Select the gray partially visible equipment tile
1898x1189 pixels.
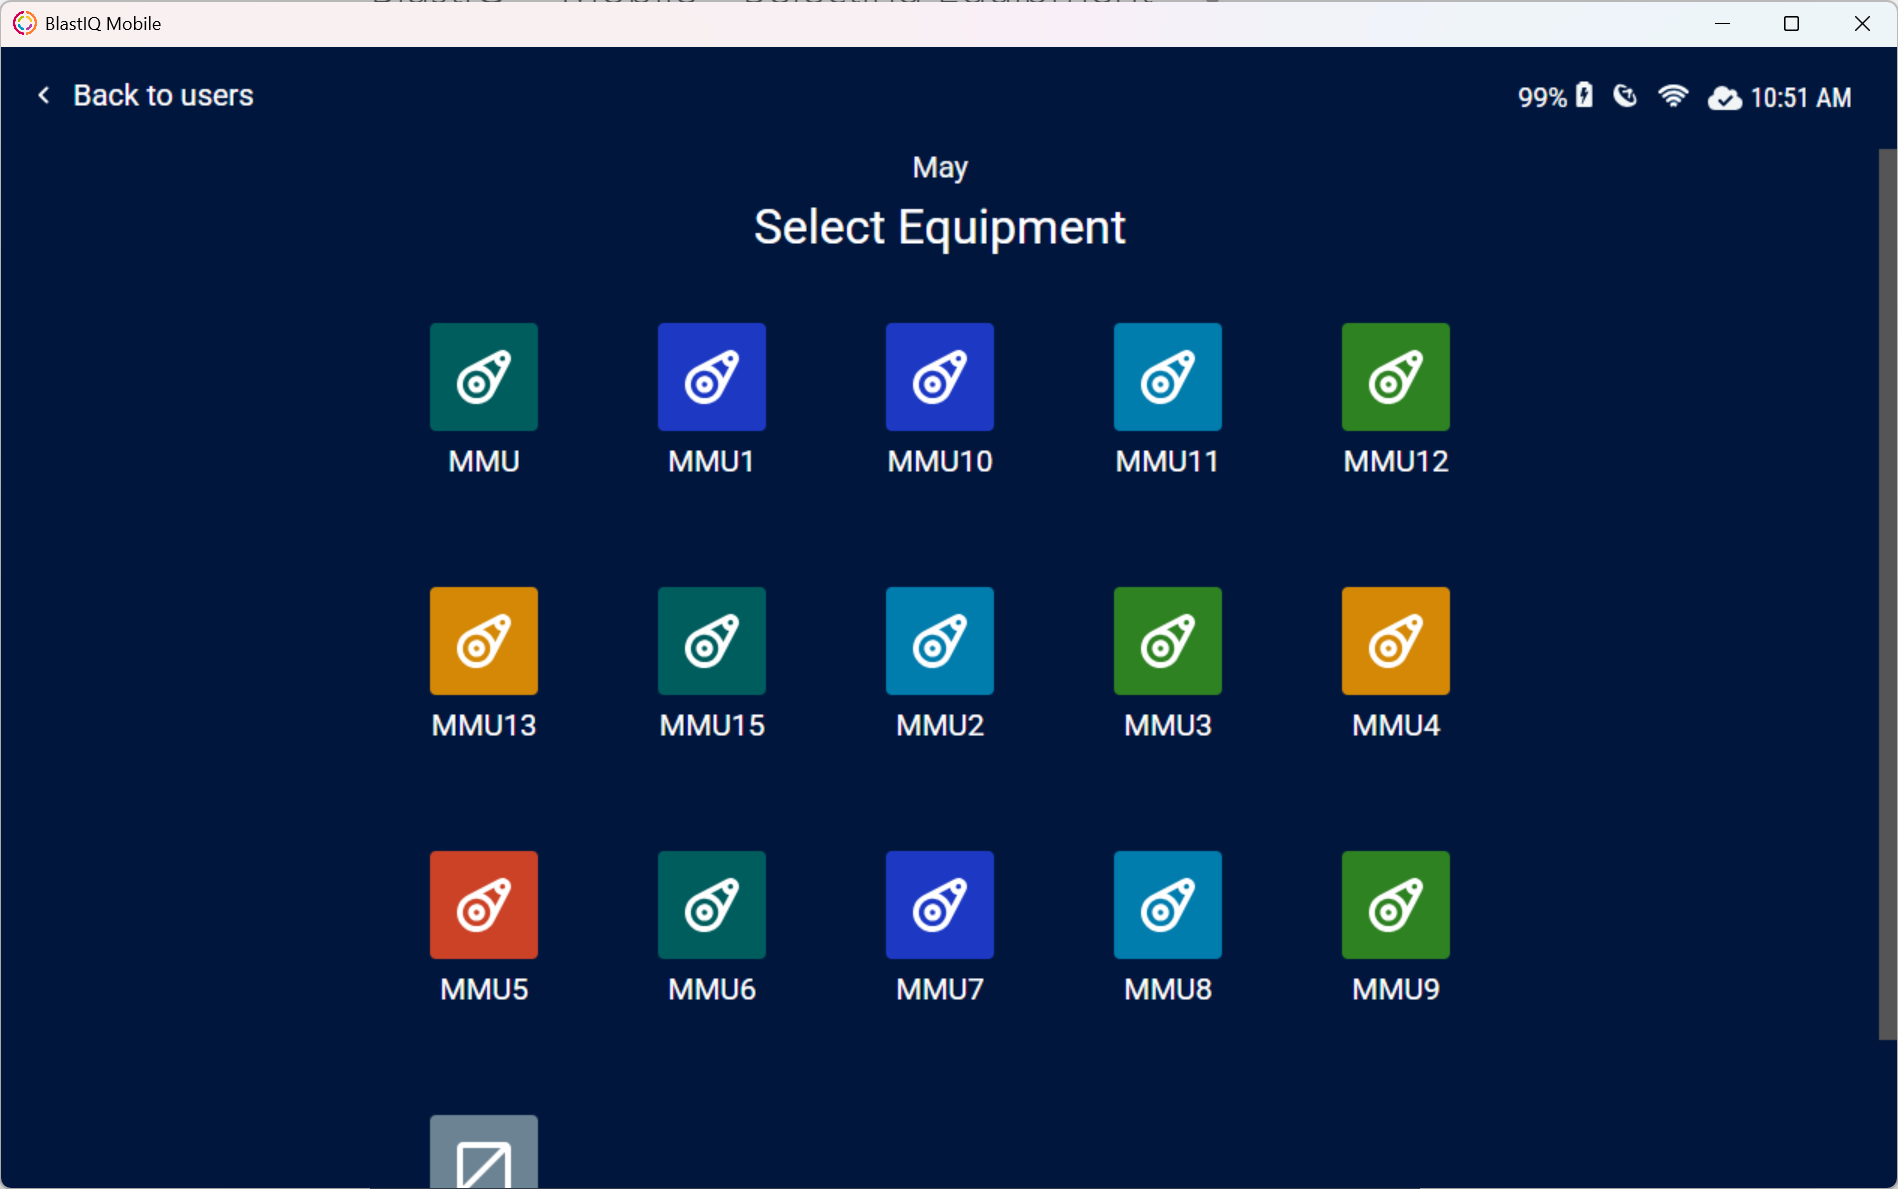point(484,1151)
